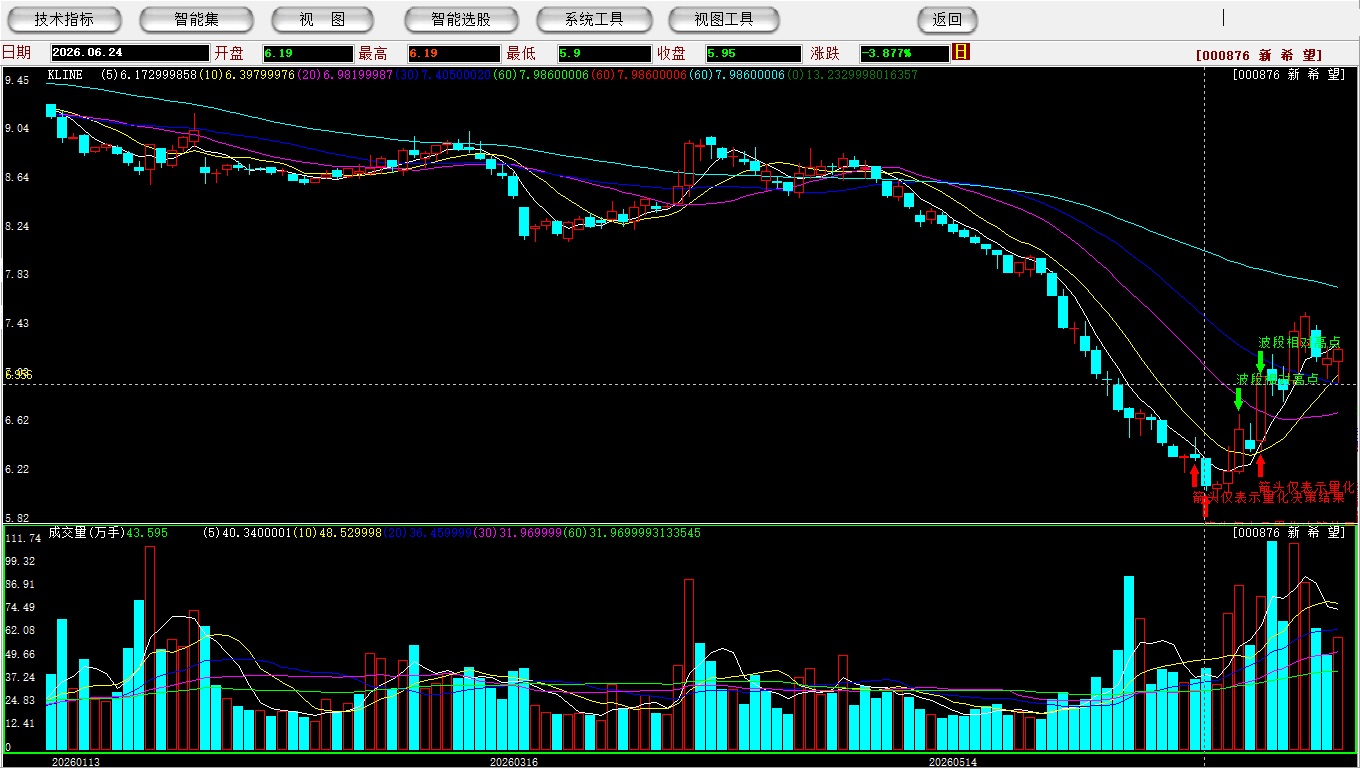The image size is (1360, 768).
Task: Click the 6.22 price axis label
Action: tap(16, 470)
